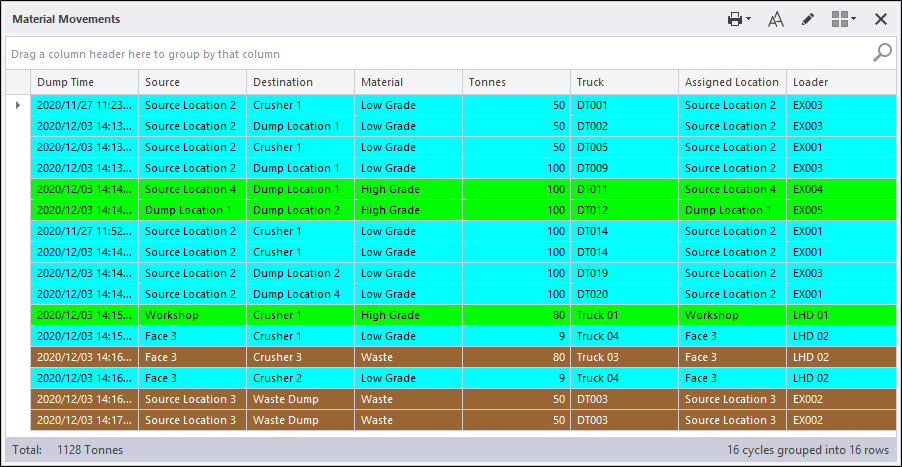Image resolution: width=902 pixels, height=467 pixels.
Task: Sort by the Truck column header
Action: click(x=624, y=82)
